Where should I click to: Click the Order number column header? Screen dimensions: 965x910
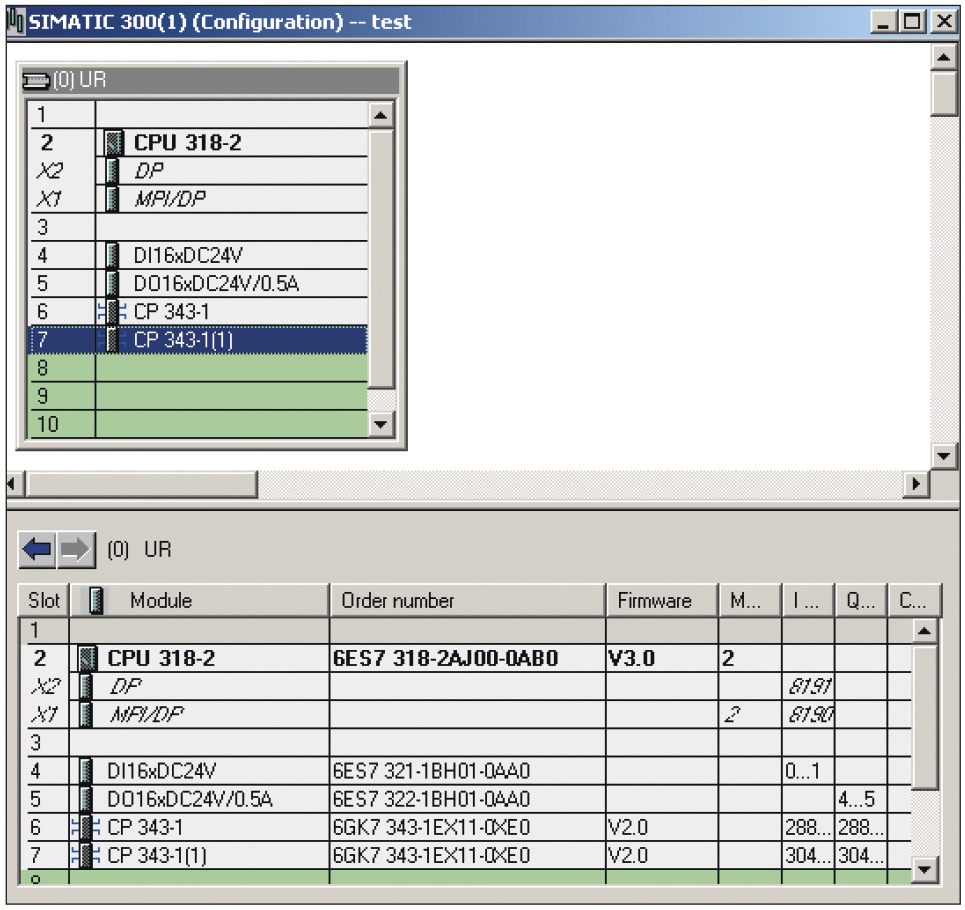tap(468, 601)
